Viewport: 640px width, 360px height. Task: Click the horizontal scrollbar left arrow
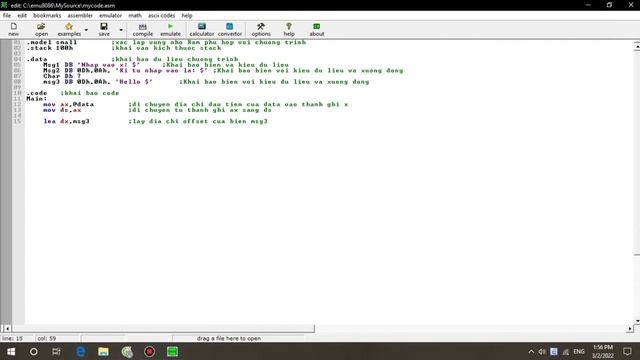[7, 328]
